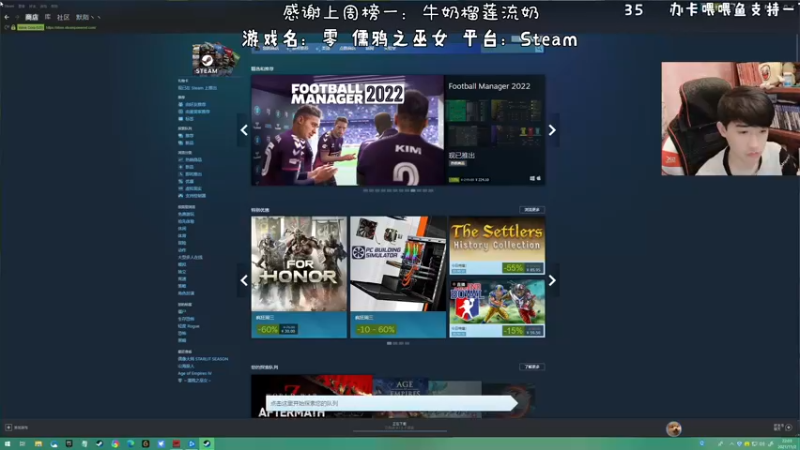The height and width of the screenshot is (450, 800).
Task: View second Football Manager screenshot thumbnail
Action: tap(515, 110)
